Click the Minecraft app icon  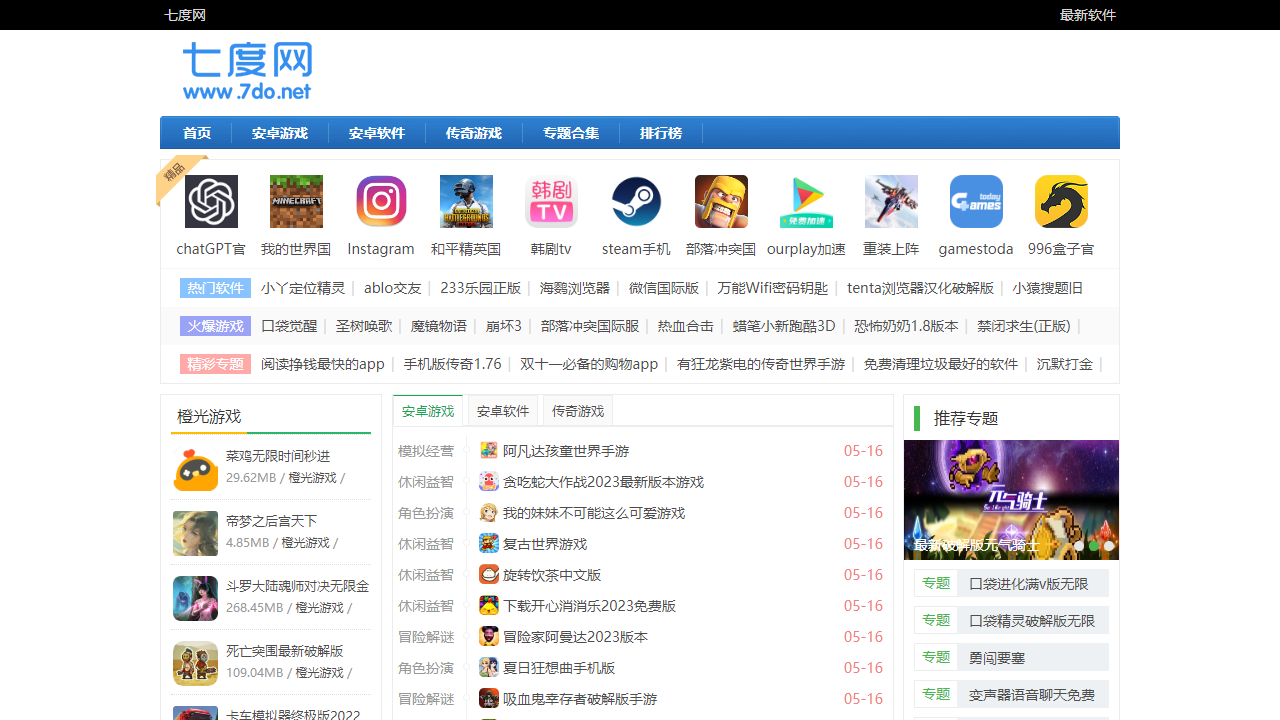point(296,202)
